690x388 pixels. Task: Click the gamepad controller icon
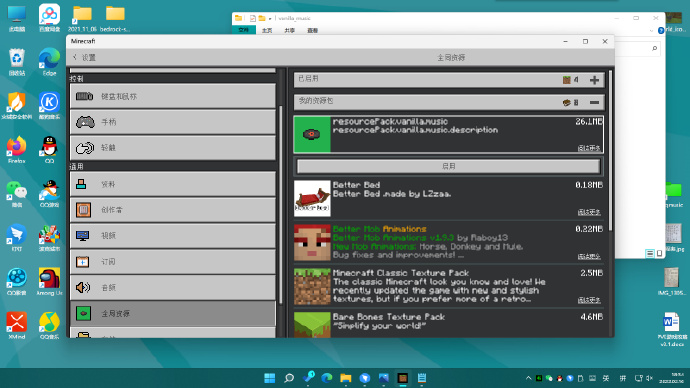coord(85,122)
